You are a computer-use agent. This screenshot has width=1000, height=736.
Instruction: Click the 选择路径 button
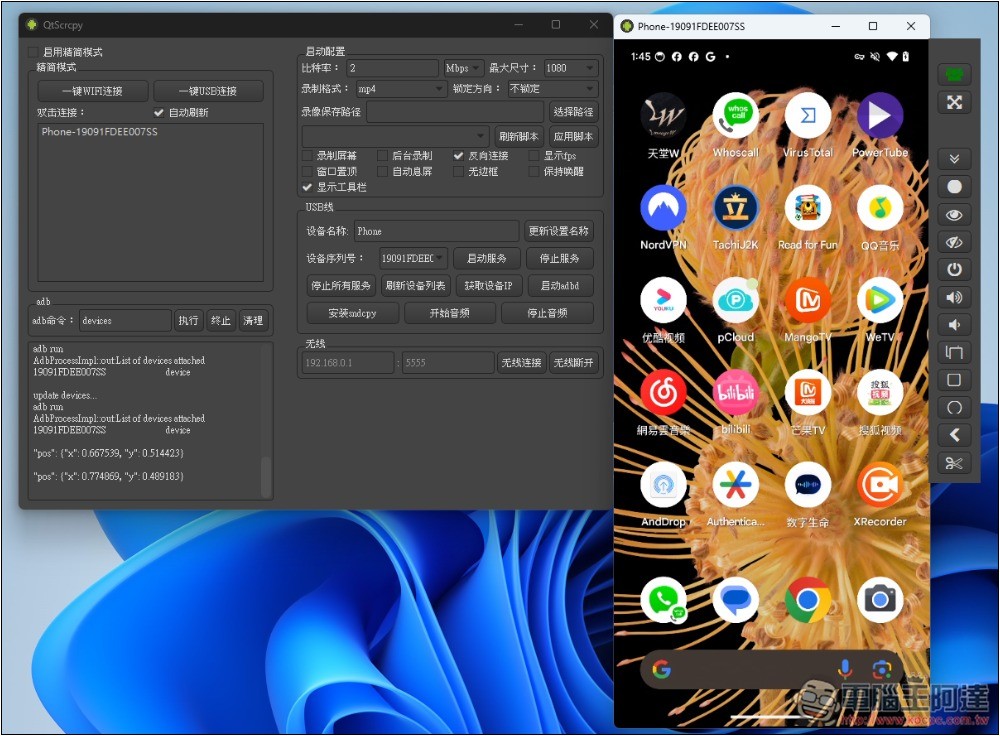[573, 112]
